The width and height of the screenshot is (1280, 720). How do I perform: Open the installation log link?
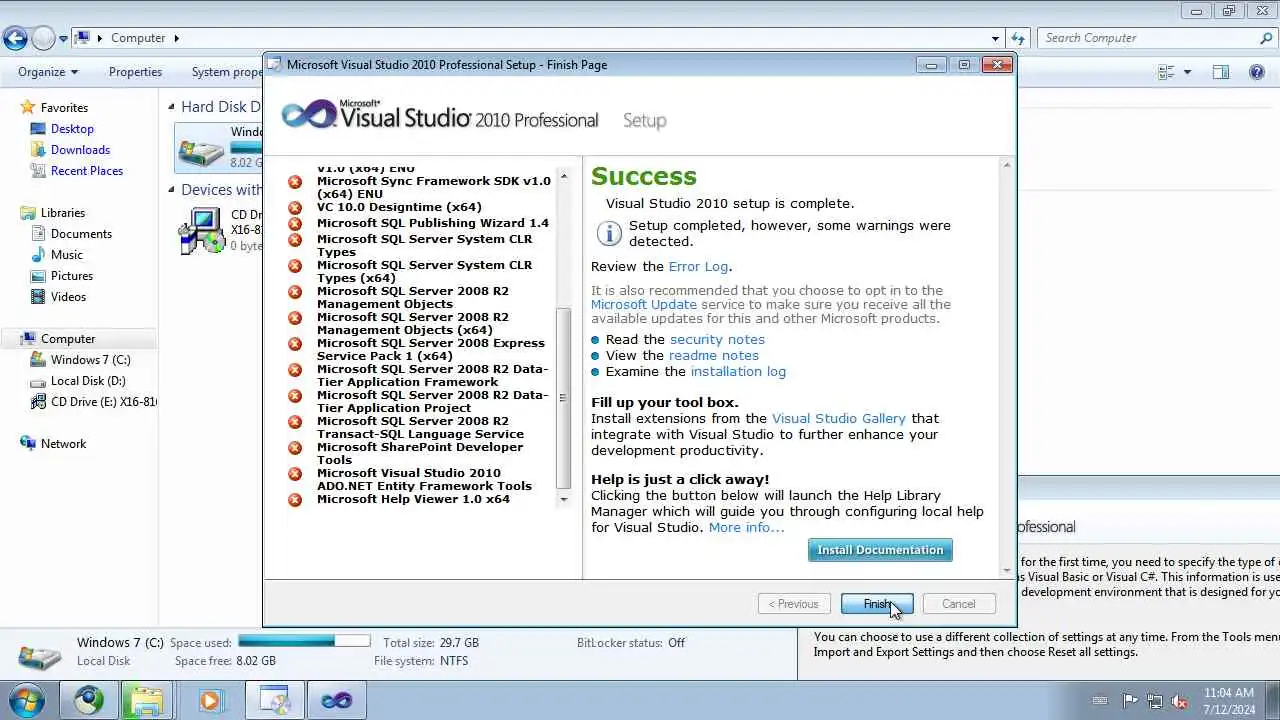click(738, 371)
